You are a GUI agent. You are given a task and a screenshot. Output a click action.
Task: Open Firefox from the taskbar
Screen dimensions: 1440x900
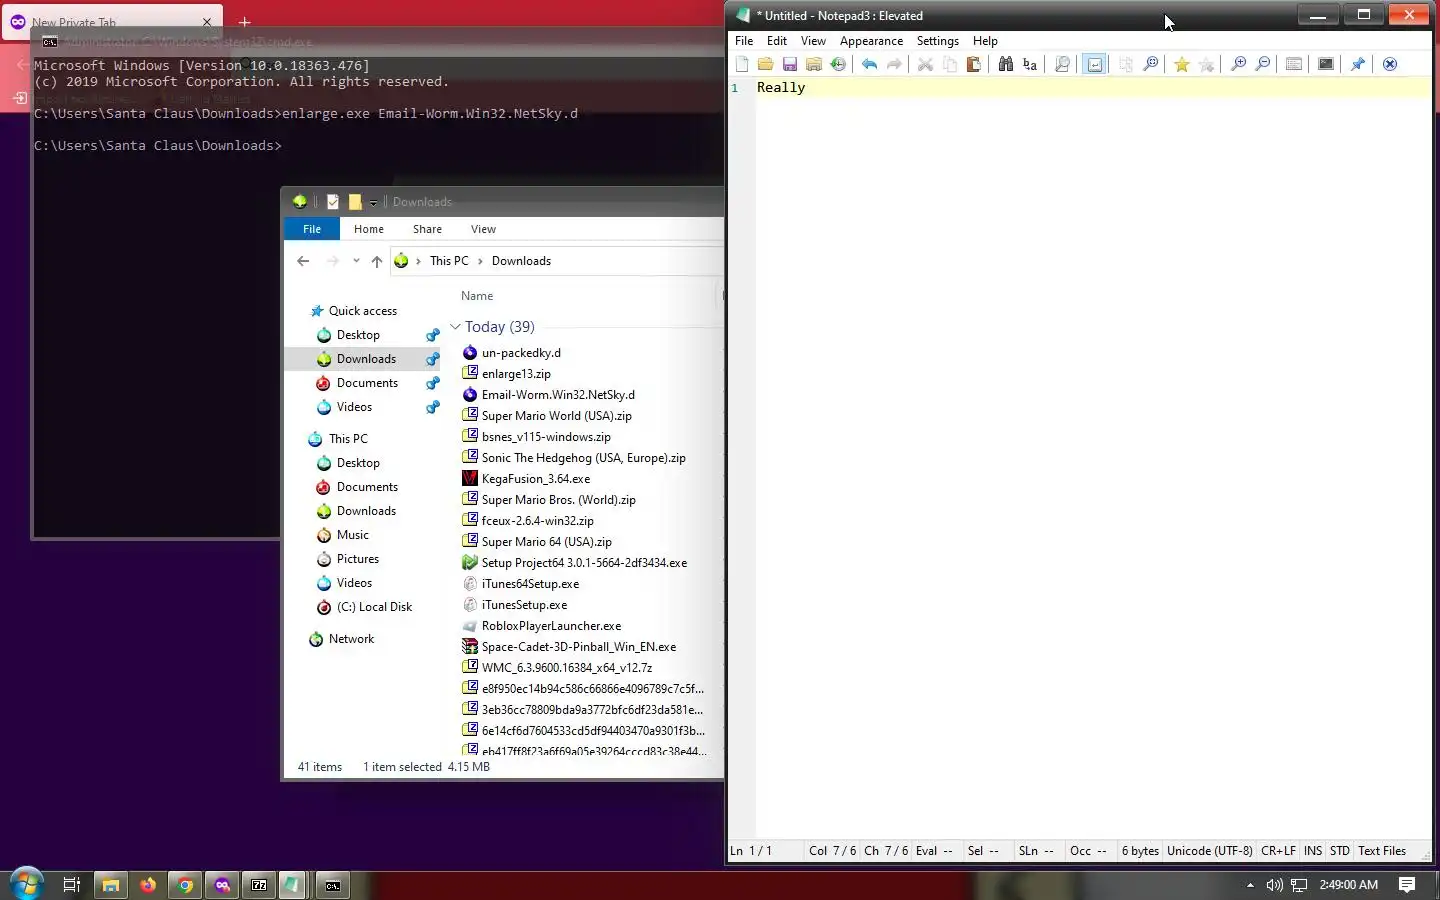(x=148, y=885)
